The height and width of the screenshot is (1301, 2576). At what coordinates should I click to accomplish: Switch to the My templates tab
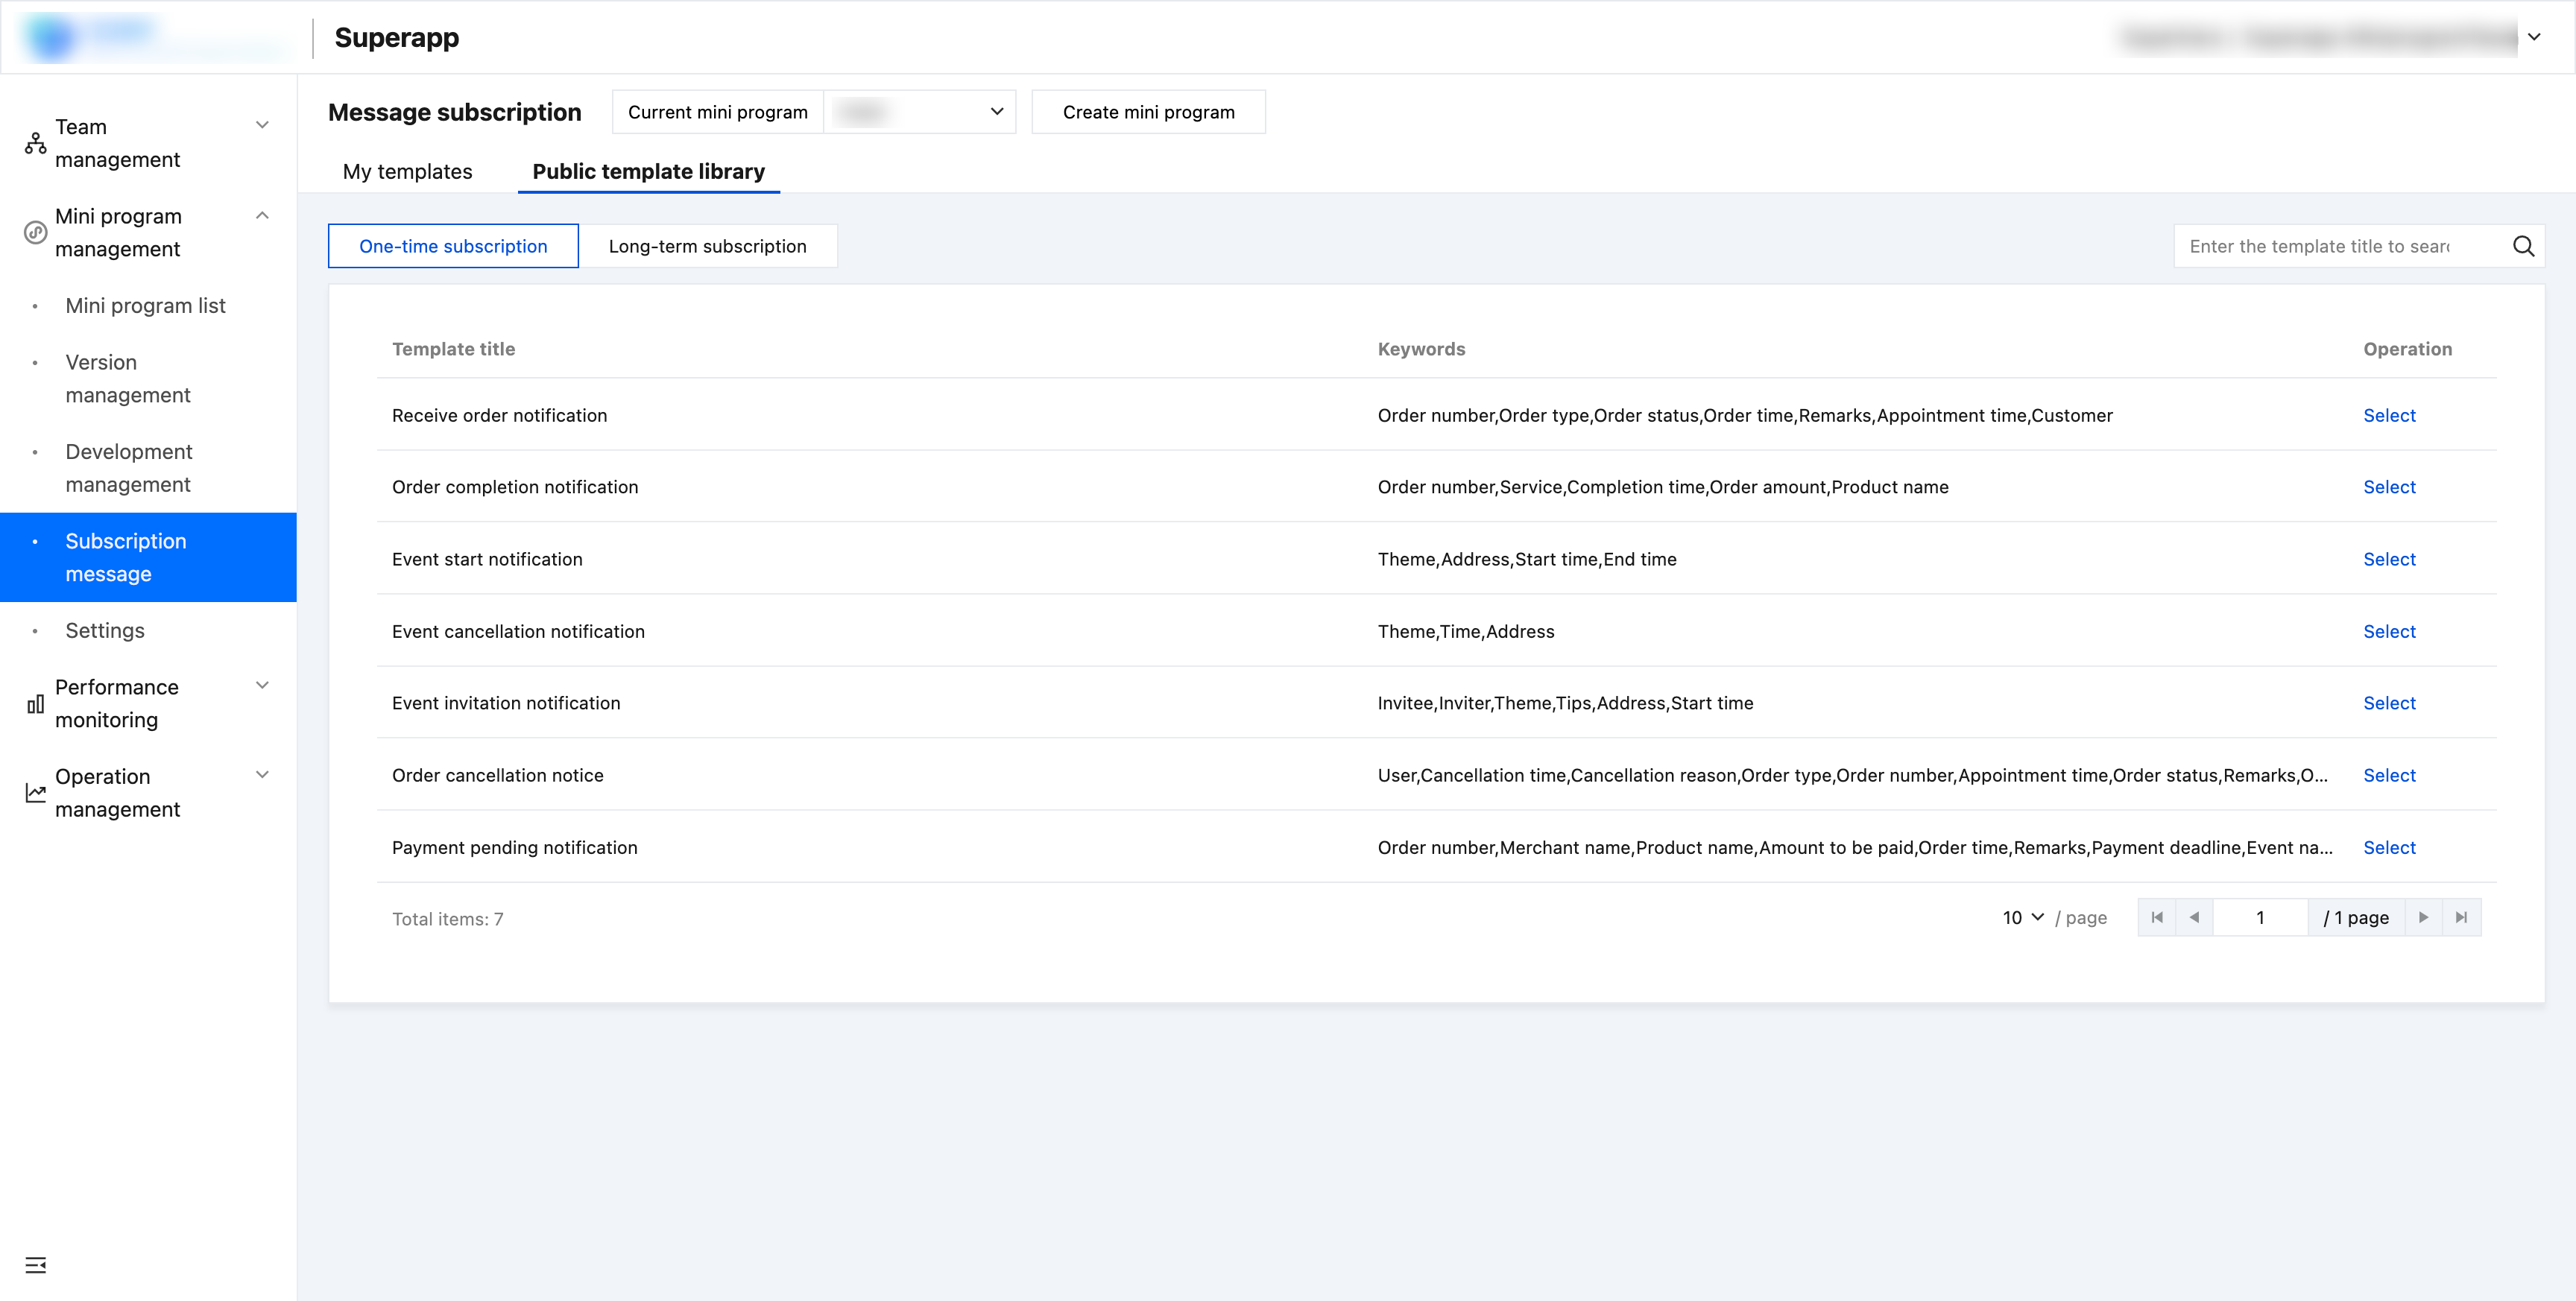(x=407, y=171)
